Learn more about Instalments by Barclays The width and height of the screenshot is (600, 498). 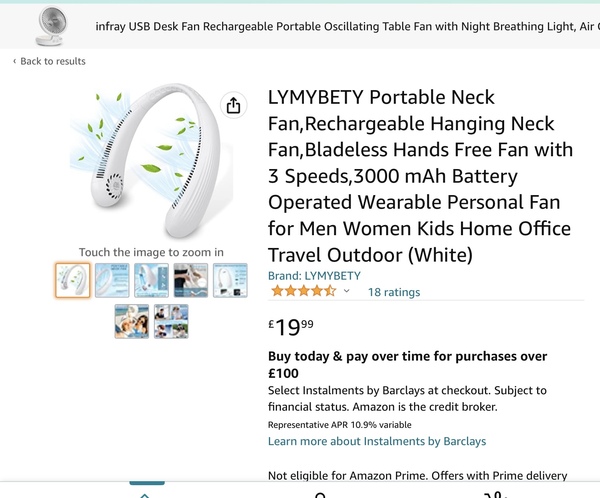(362, 441)
